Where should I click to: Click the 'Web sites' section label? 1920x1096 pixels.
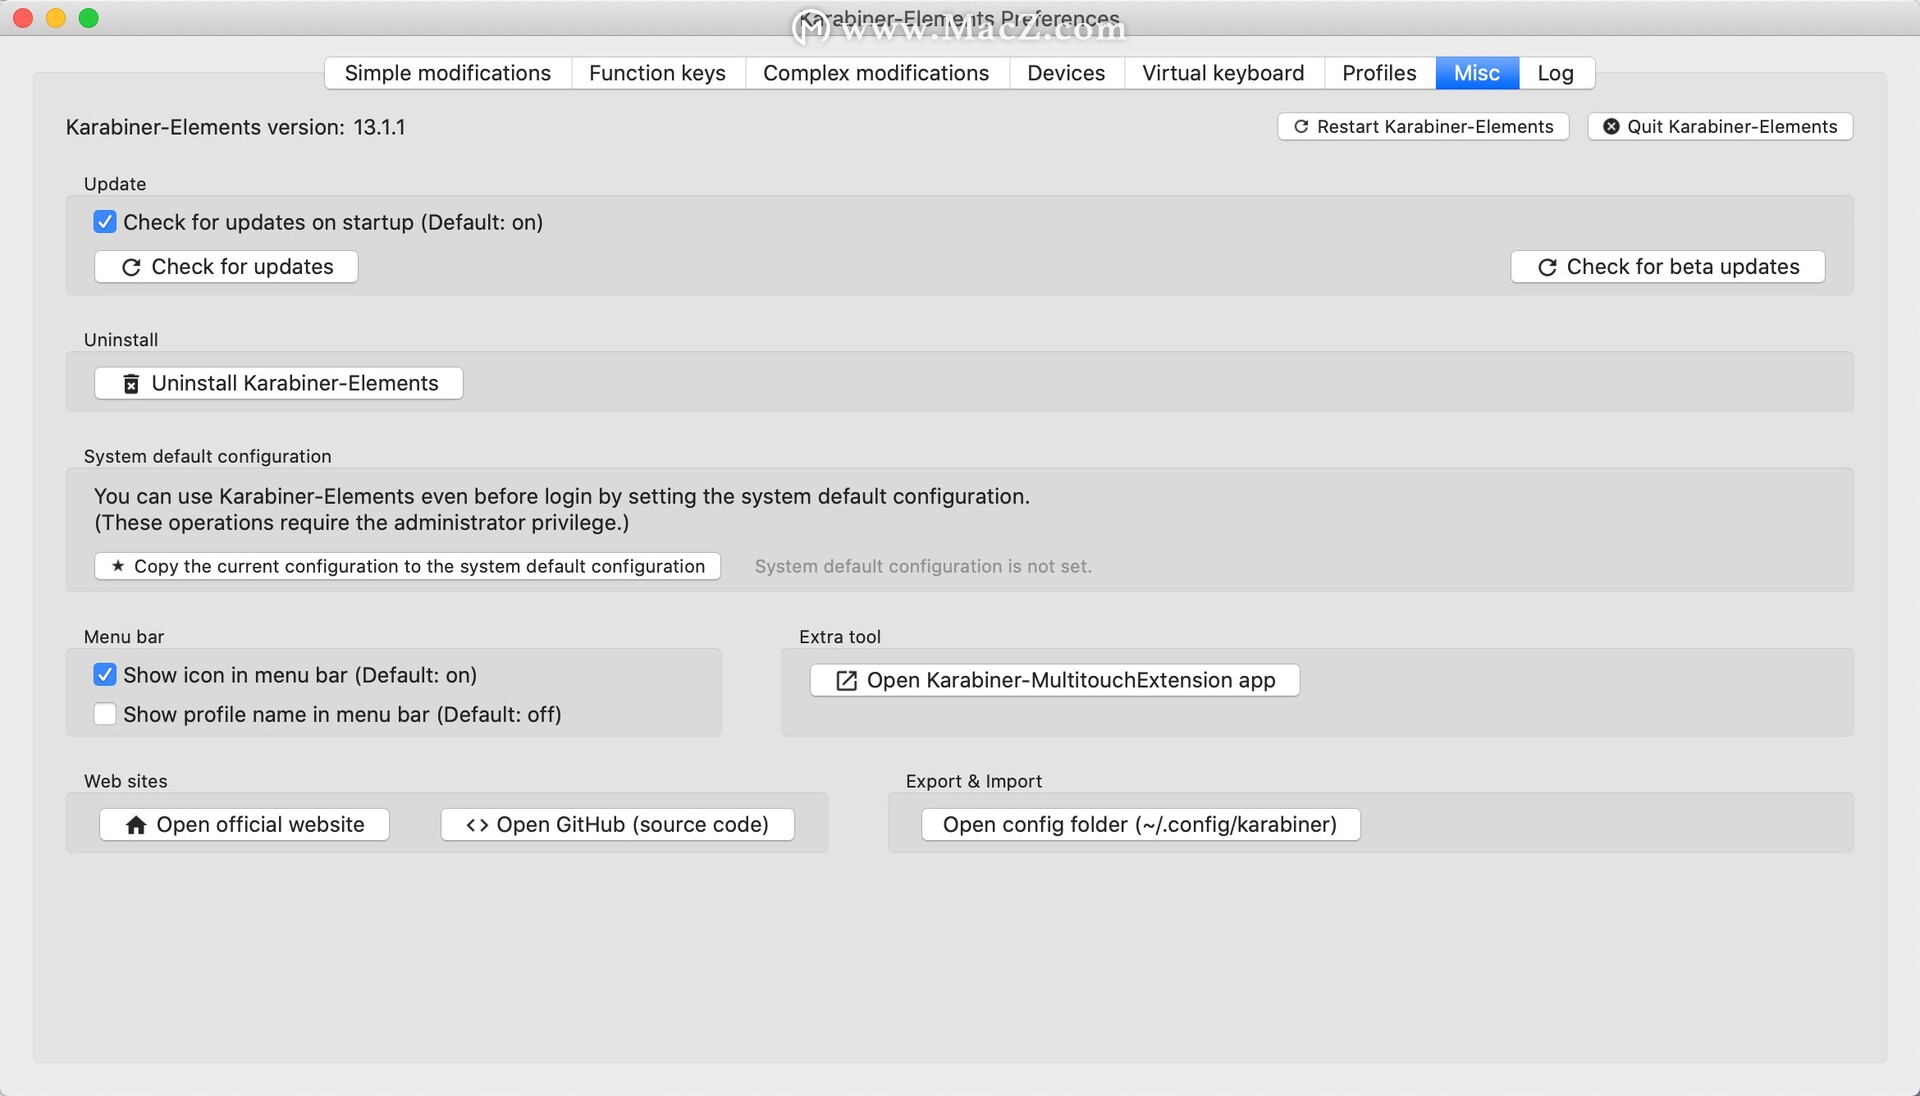coord(126,781)
